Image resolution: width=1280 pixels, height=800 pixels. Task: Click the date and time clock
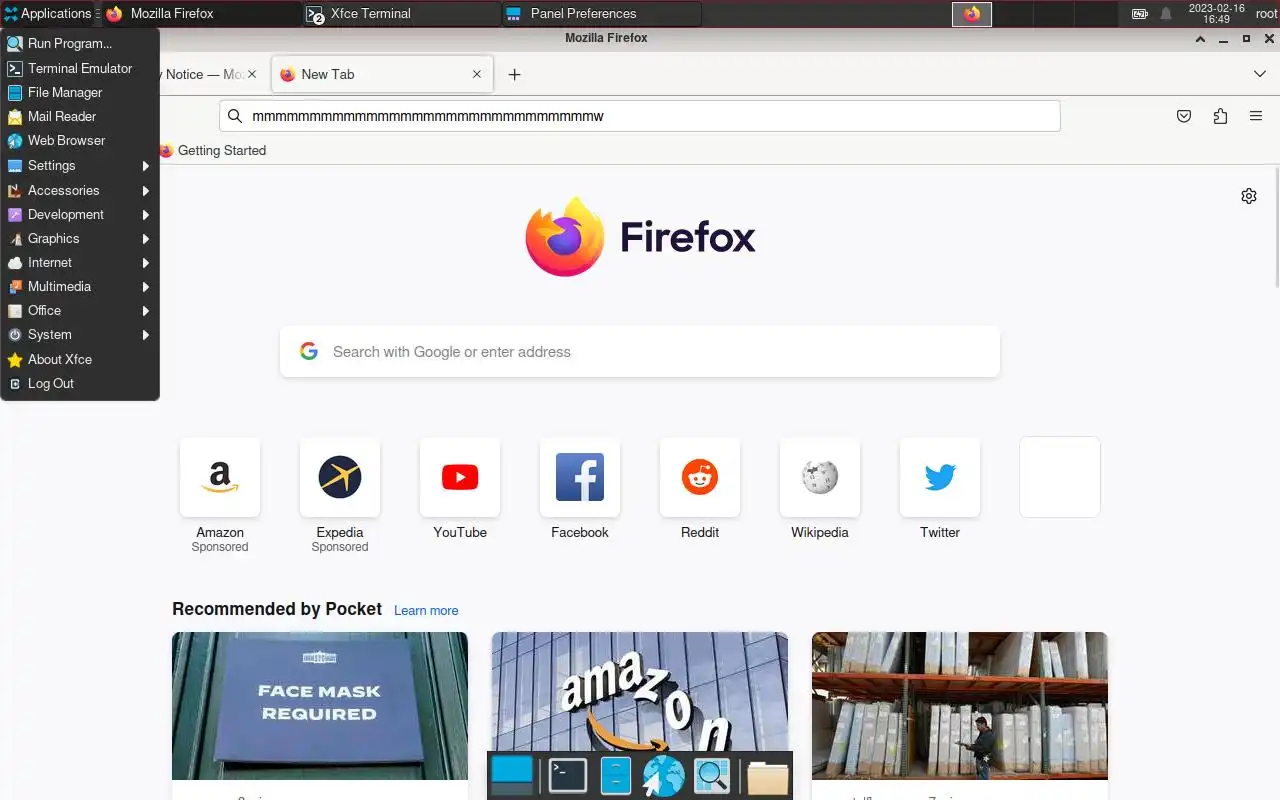1216,14
